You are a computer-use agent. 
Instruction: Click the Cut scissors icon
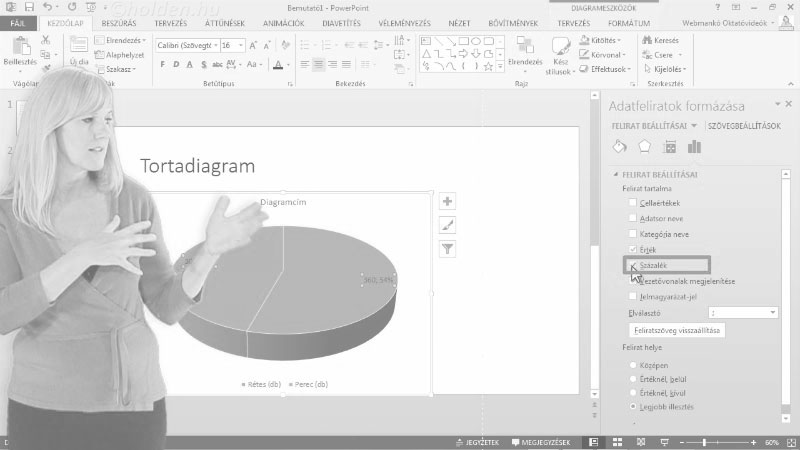[x=46, y=40]
